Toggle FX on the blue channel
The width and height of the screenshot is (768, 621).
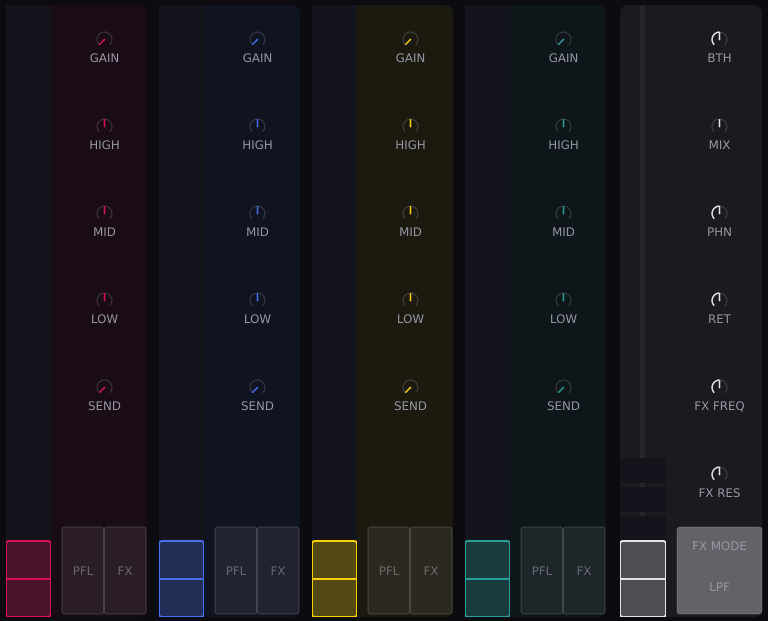click(x=278, y=571)
